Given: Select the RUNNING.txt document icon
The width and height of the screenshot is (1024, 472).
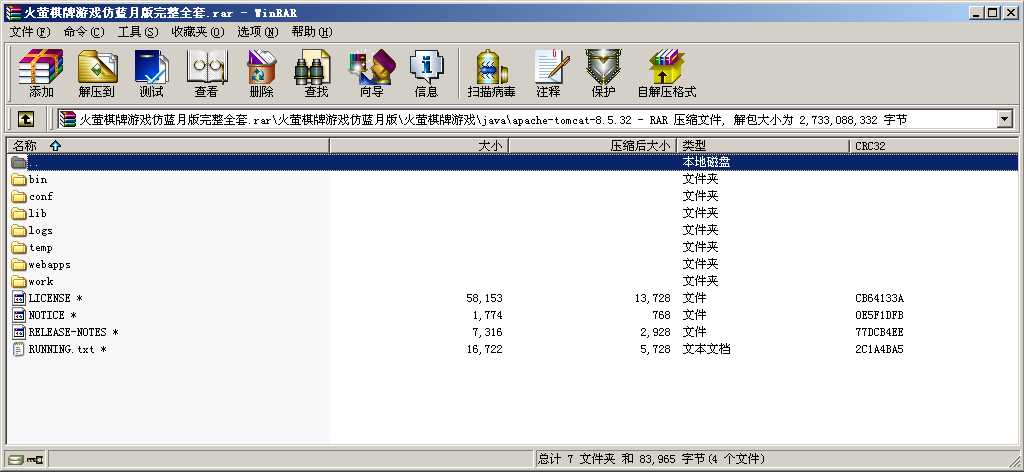Looking at the screenshot, I should point(19,349).
